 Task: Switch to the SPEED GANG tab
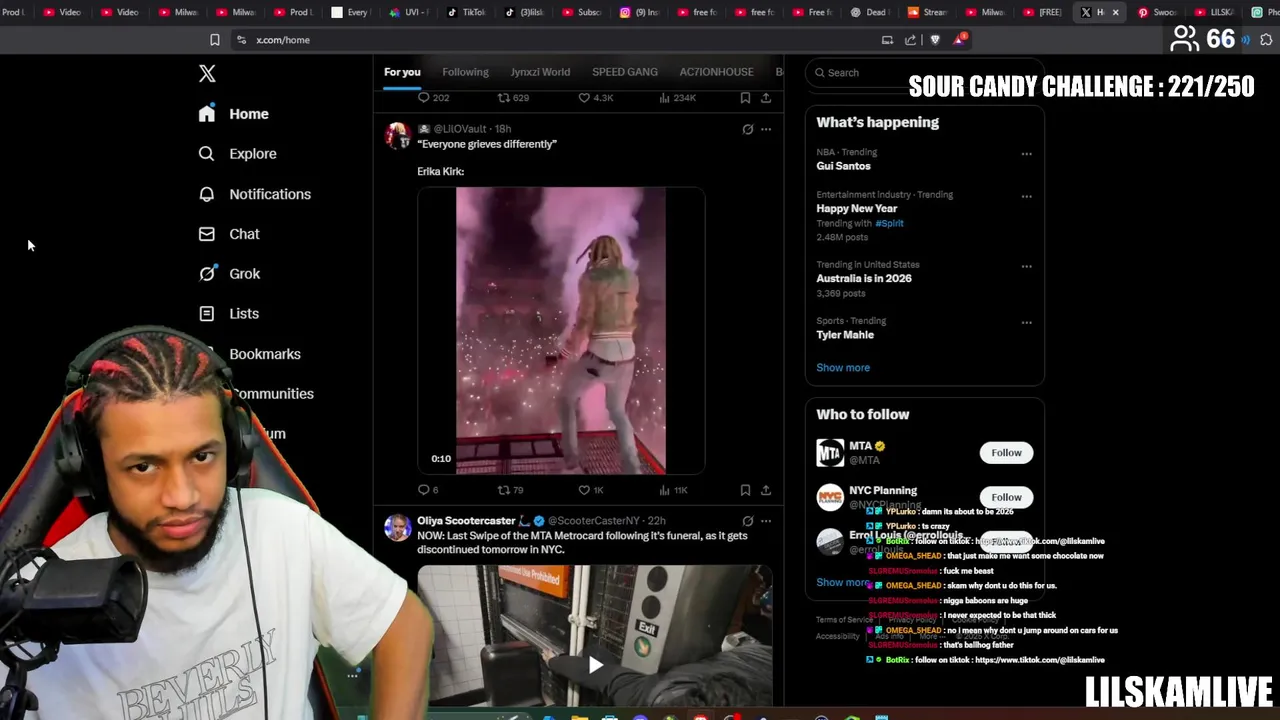(x=625, y=72)
